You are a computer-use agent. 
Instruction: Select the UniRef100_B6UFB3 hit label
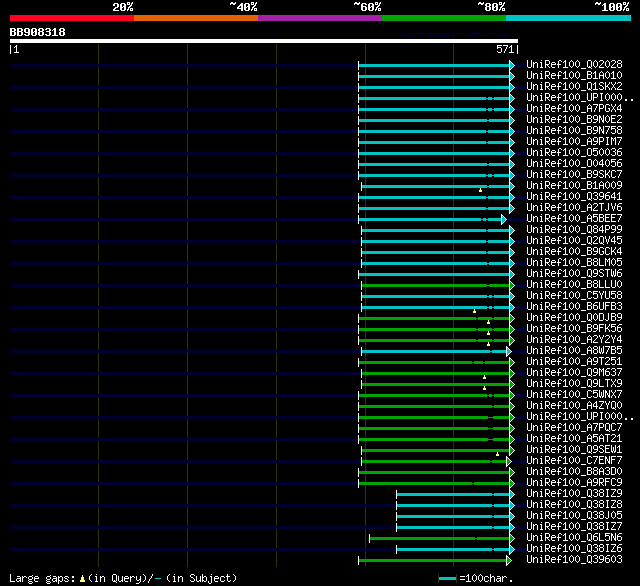[x=574, y=307]
